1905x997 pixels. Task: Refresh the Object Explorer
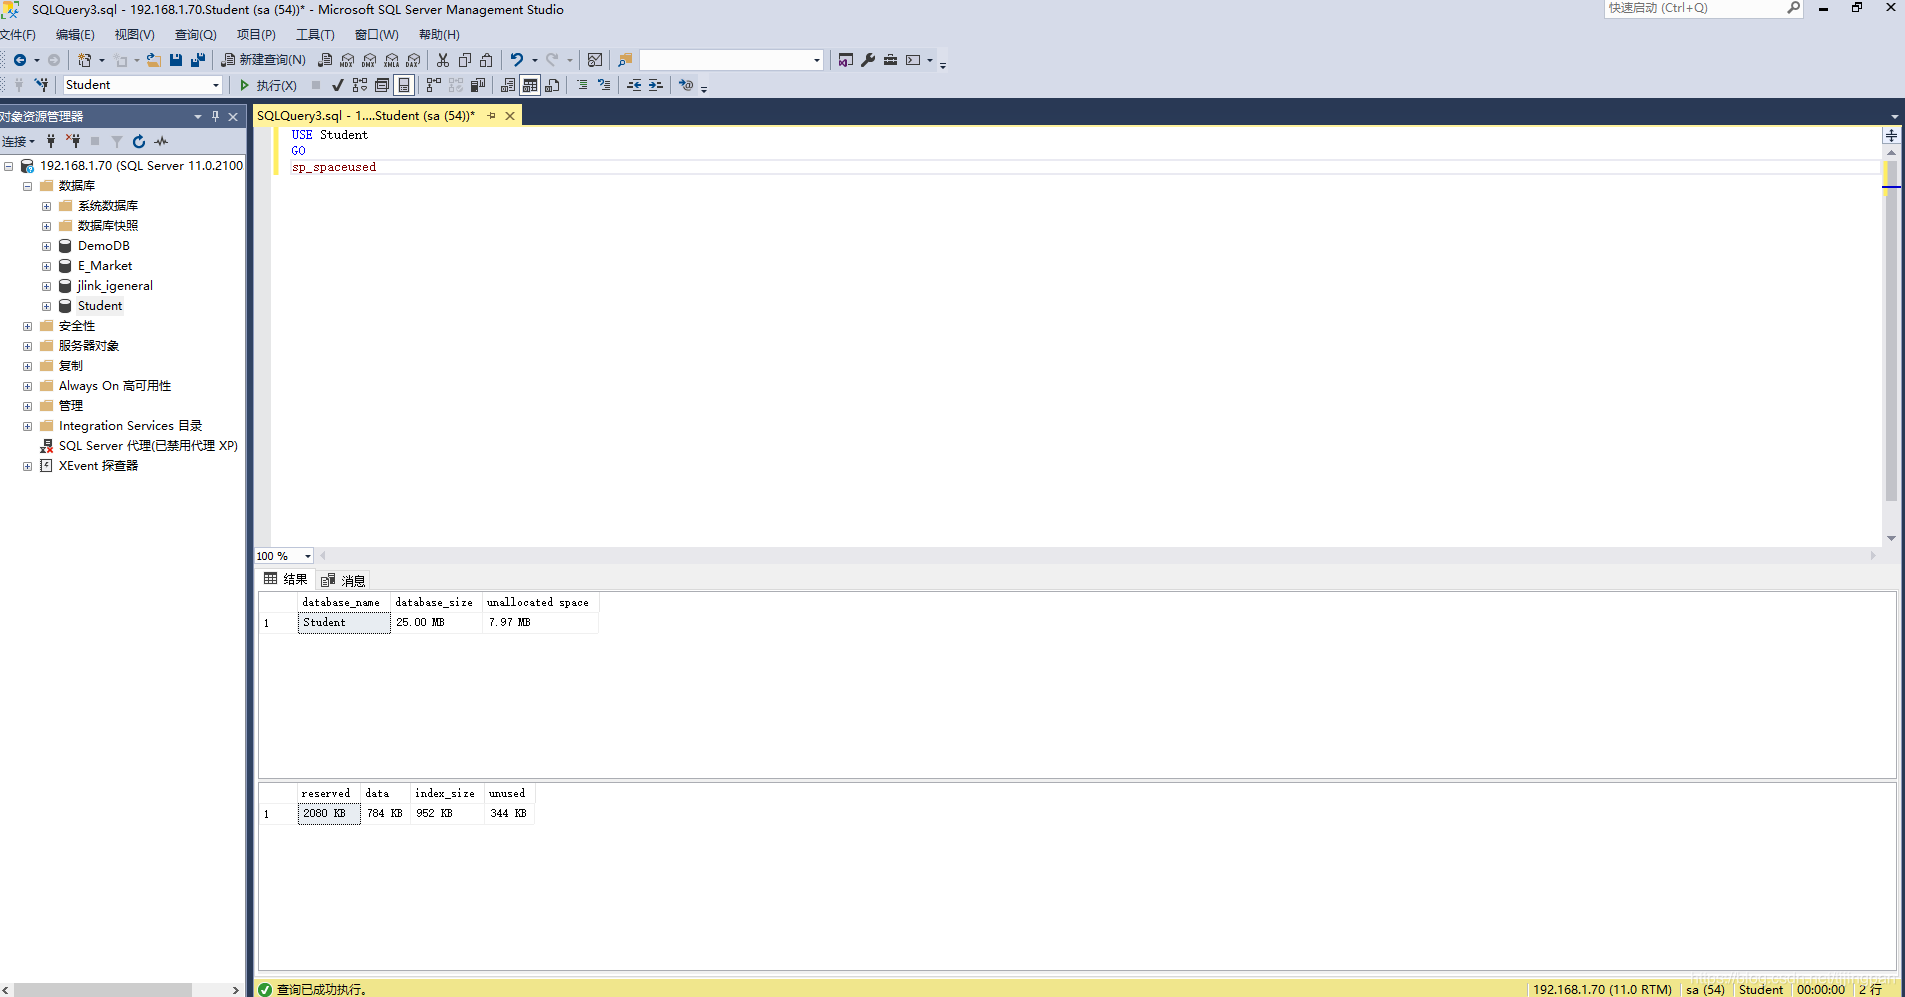pos(139,141)
